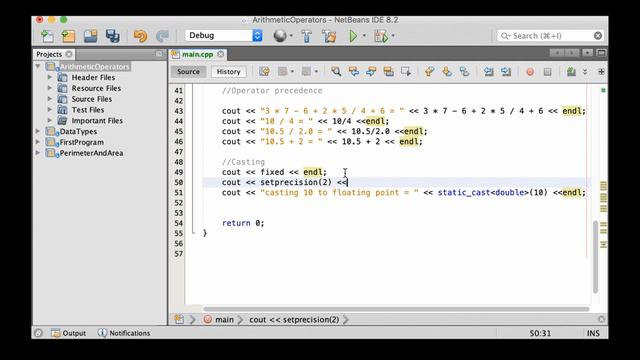Close the Projects panel tab

coord(69,54)
